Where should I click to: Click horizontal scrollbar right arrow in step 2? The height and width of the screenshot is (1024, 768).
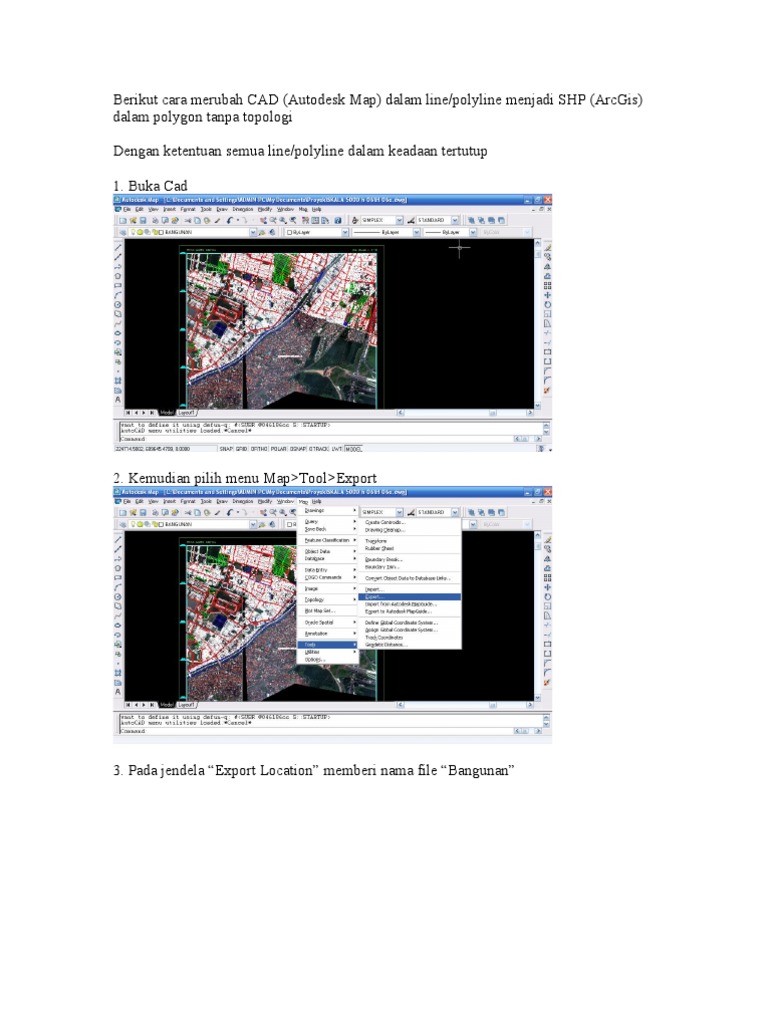(x=530, y=705)
